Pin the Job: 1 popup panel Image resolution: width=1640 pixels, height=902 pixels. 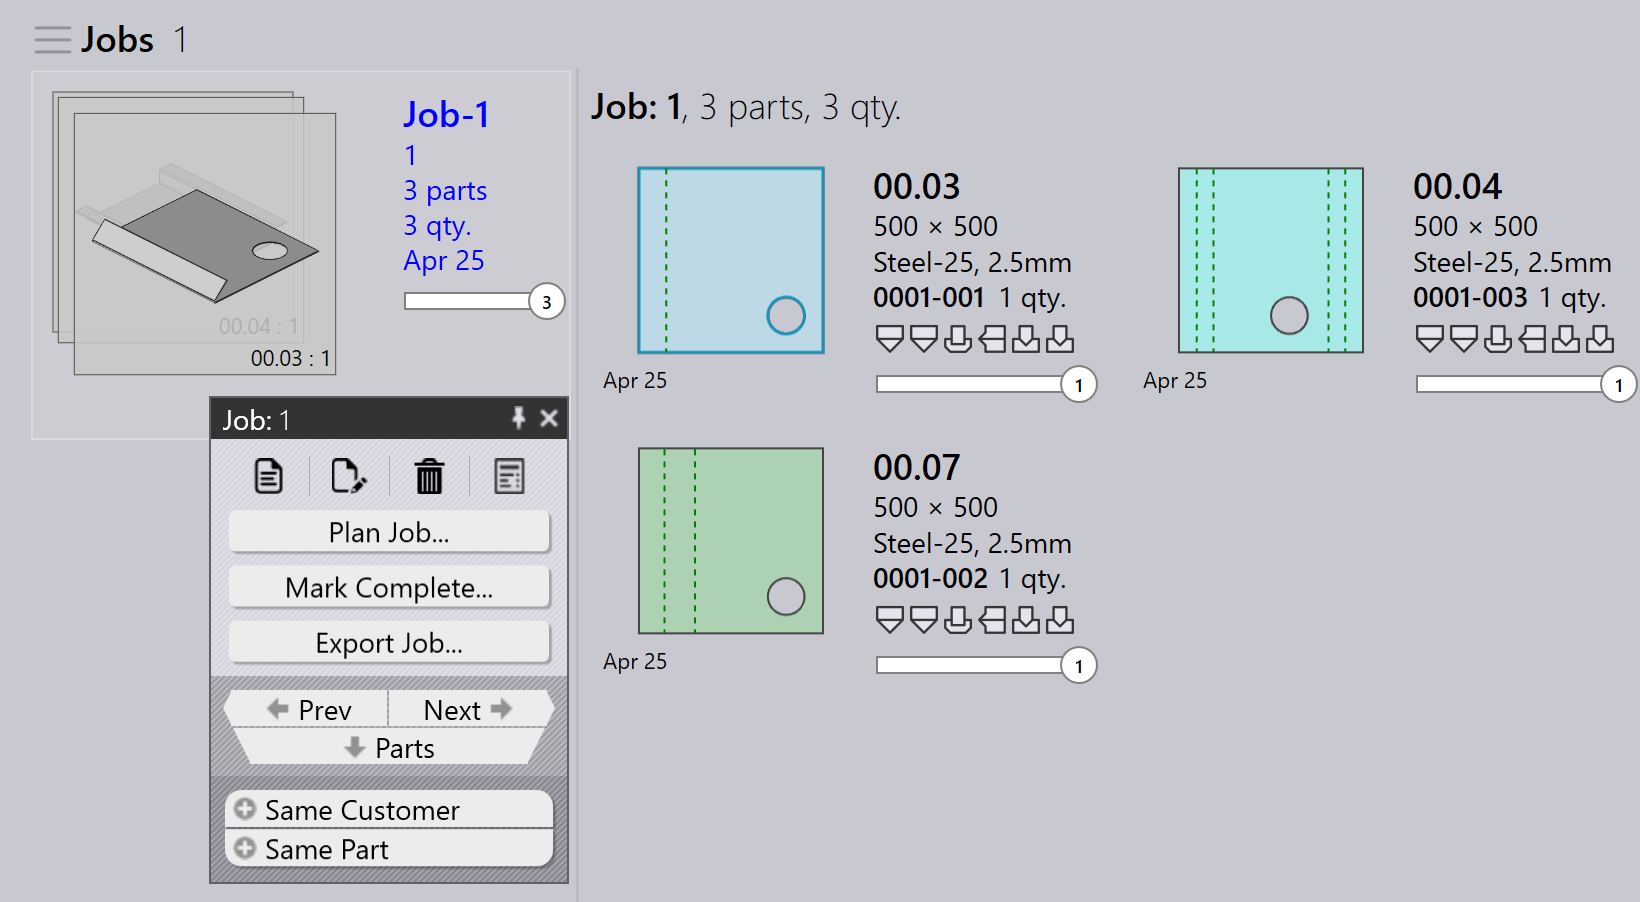(x=518, y=418)
